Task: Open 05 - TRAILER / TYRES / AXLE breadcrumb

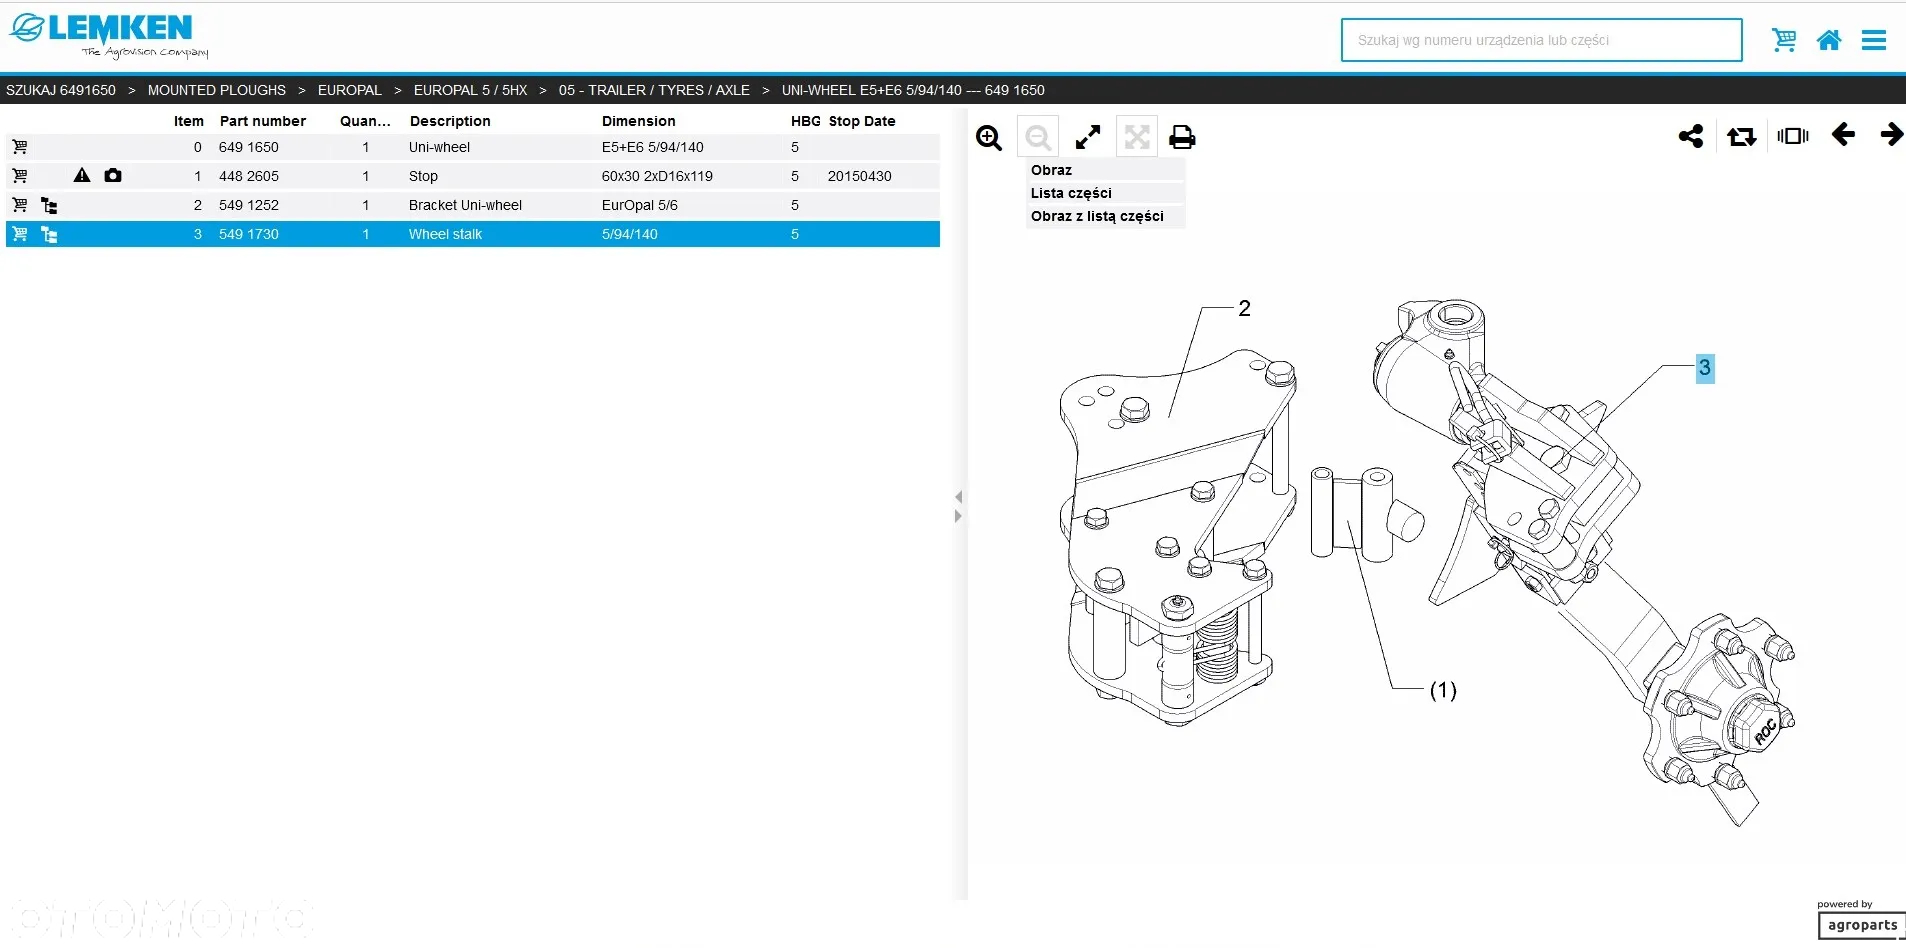Action: [x=654, y=90]
